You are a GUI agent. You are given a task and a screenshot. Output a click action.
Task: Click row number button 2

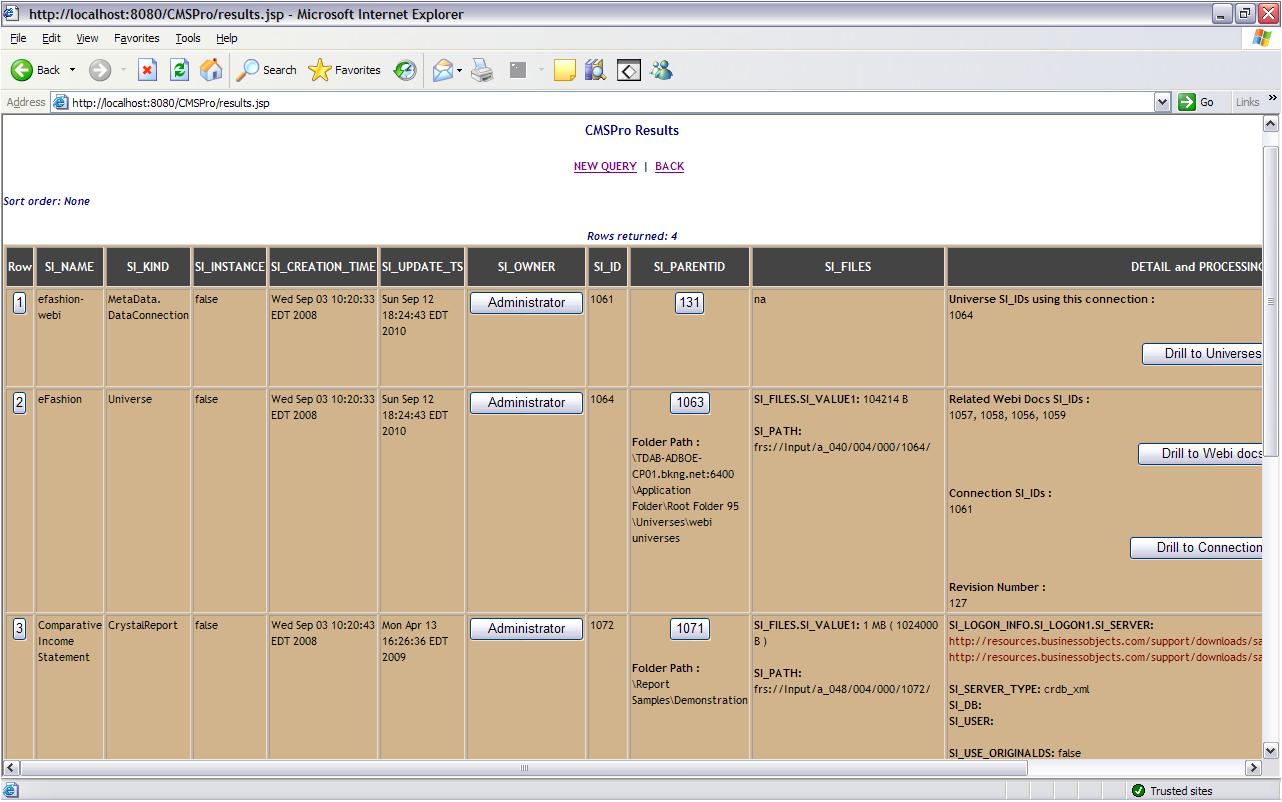point(19,402)
